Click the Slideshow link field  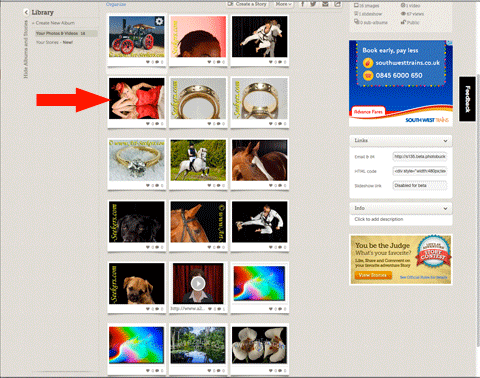click(420, 185)
